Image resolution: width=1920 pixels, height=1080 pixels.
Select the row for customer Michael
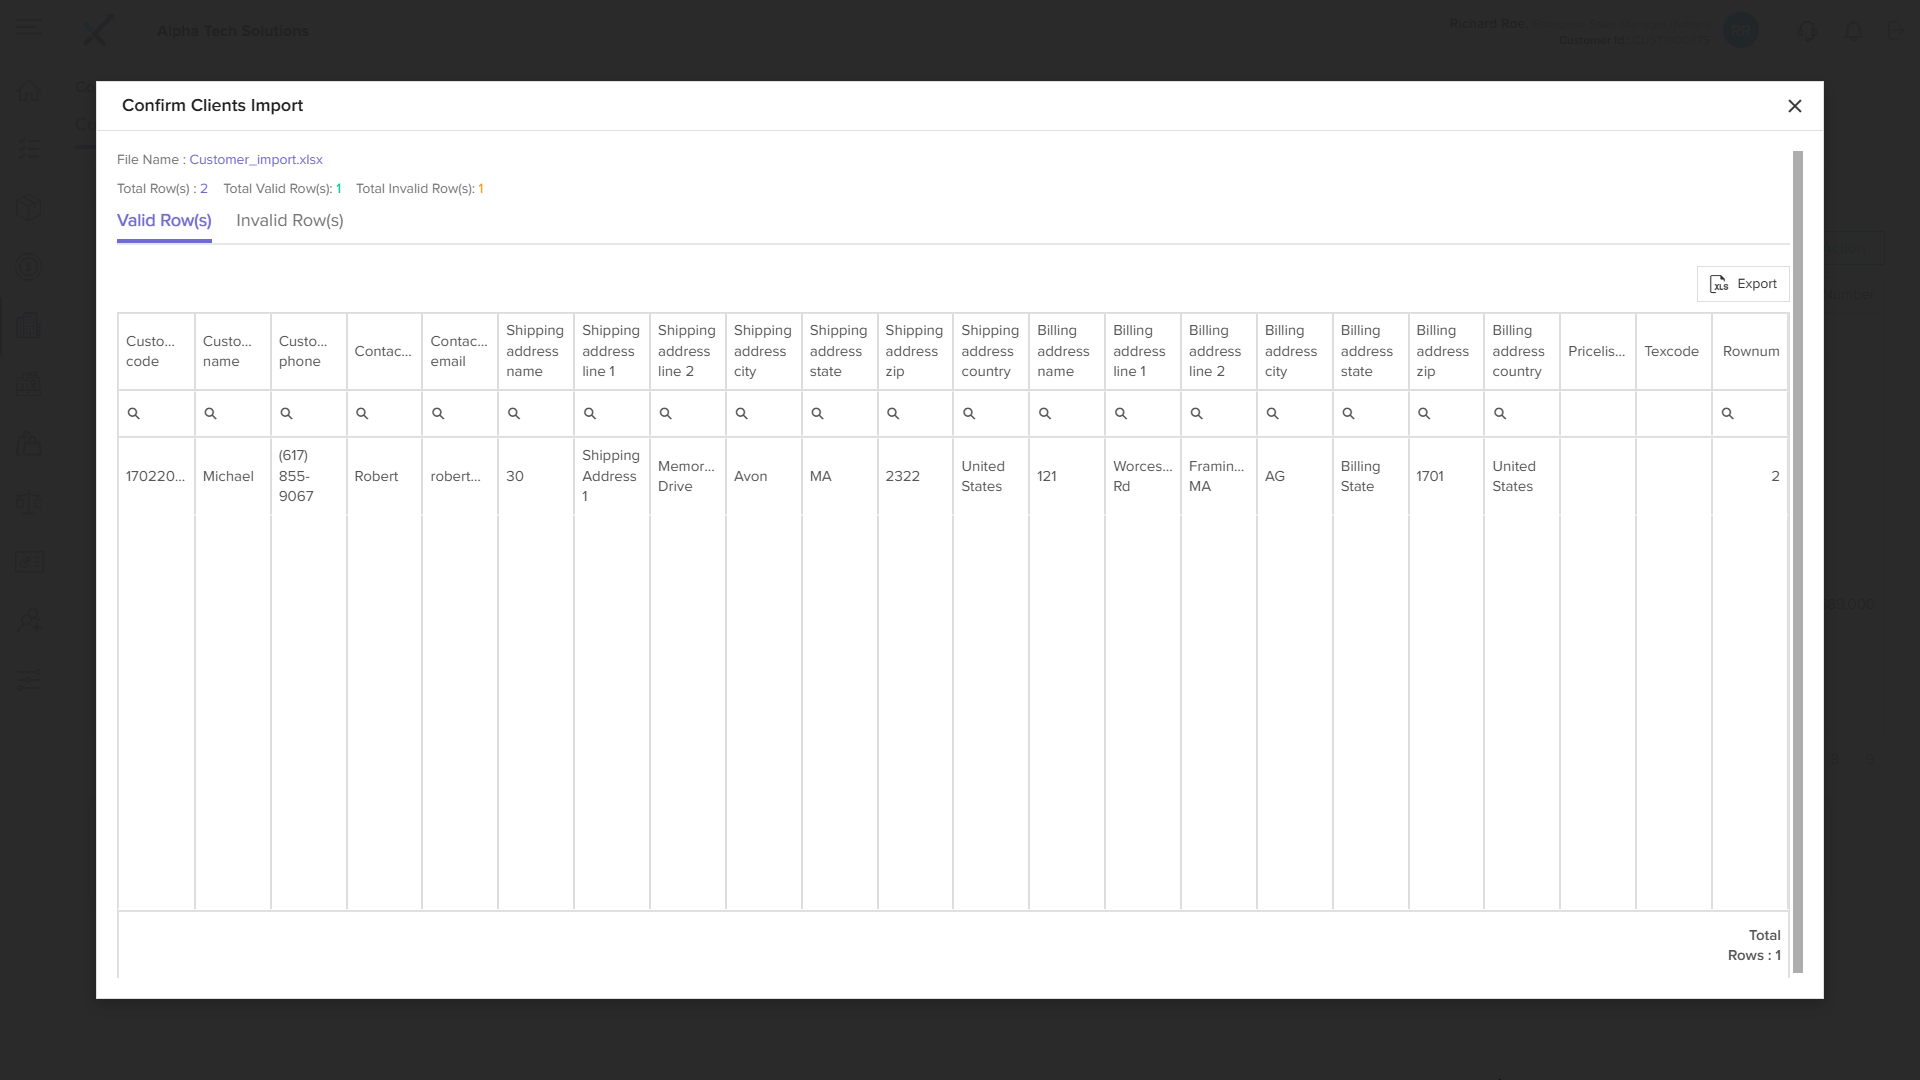pyautogui.click(x=228, y=477)
